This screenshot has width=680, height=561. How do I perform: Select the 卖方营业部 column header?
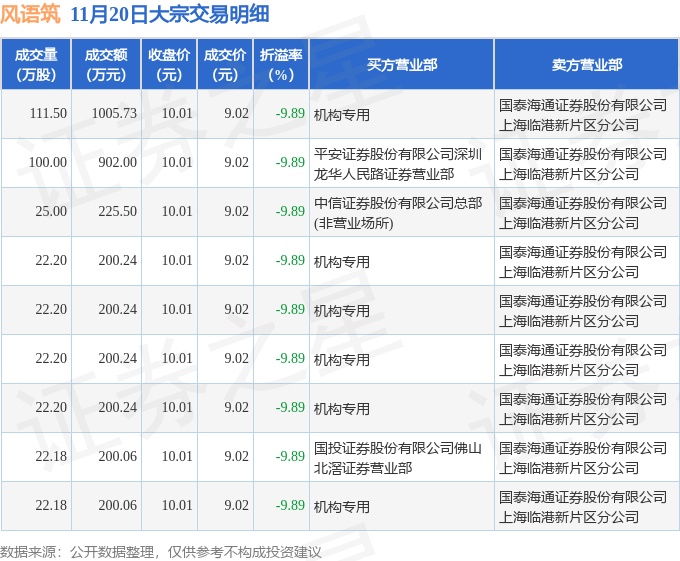point(587,65)
